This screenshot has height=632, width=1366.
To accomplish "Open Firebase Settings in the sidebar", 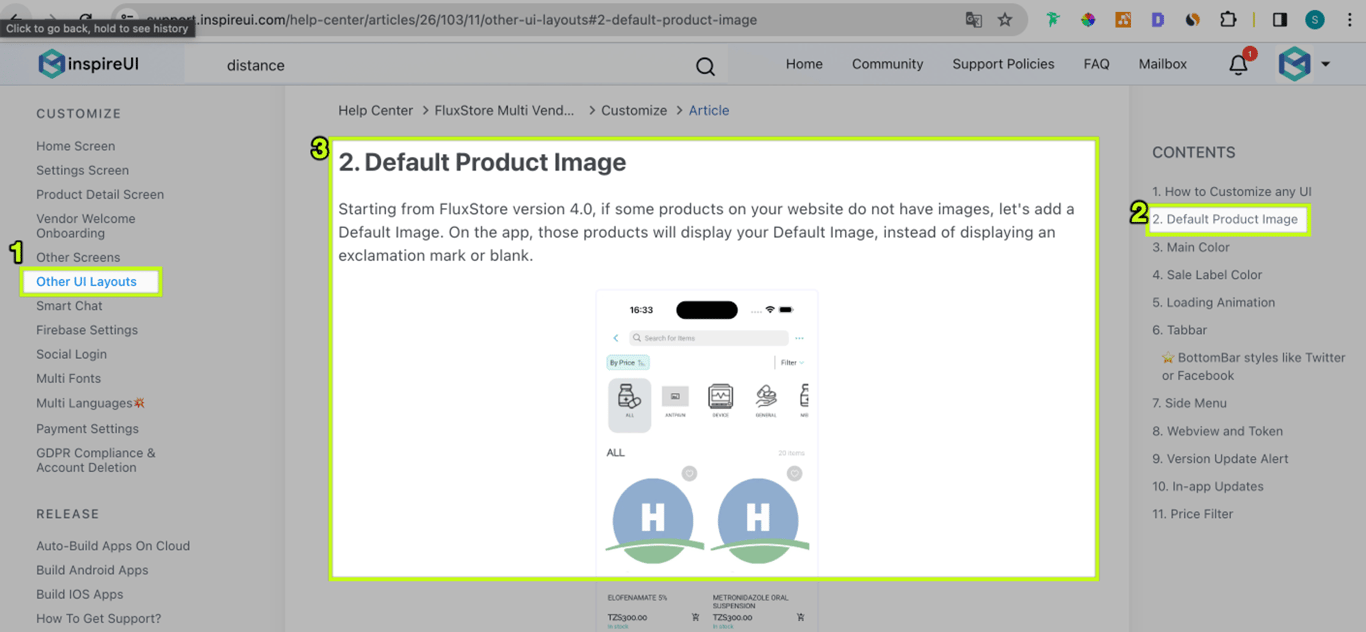I will (x=87, y=330).
